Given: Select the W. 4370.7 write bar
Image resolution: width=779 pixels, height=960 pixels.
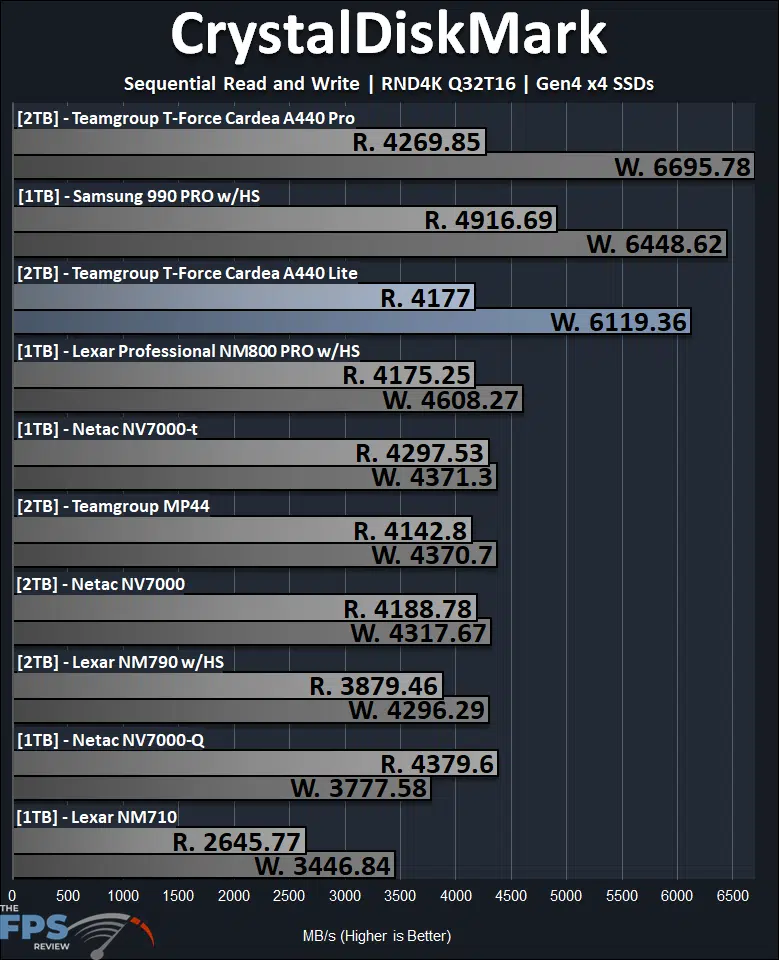Looking at the screenshot, I should pyautogui.click(x=255, y=555).
